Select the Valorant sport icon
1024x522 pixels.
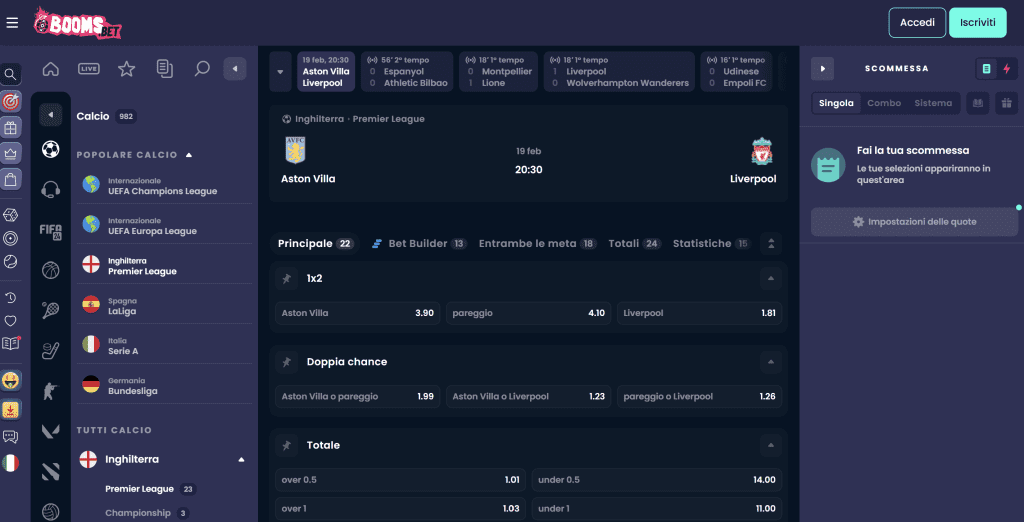point(50,431)
